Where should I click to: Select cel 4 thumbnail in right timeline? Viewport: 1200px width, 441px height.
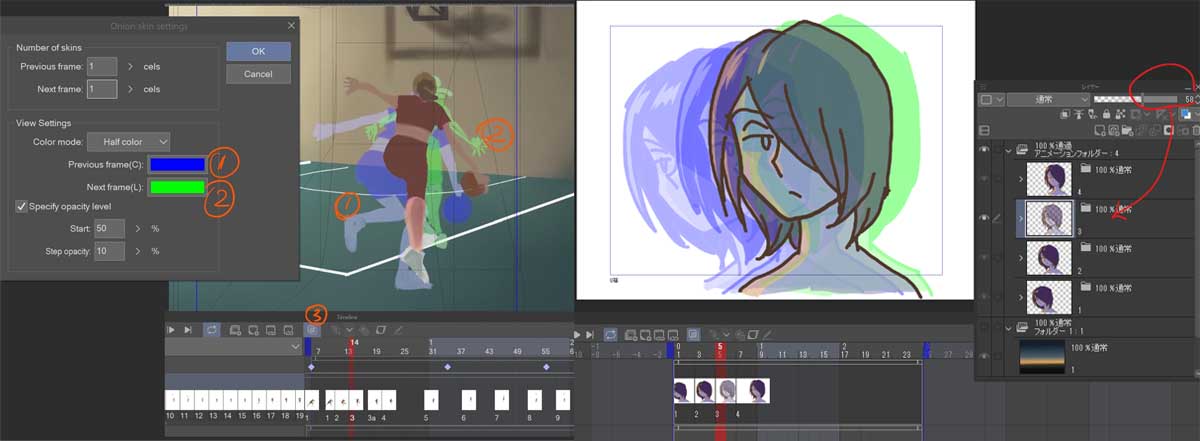pos(753,391)
